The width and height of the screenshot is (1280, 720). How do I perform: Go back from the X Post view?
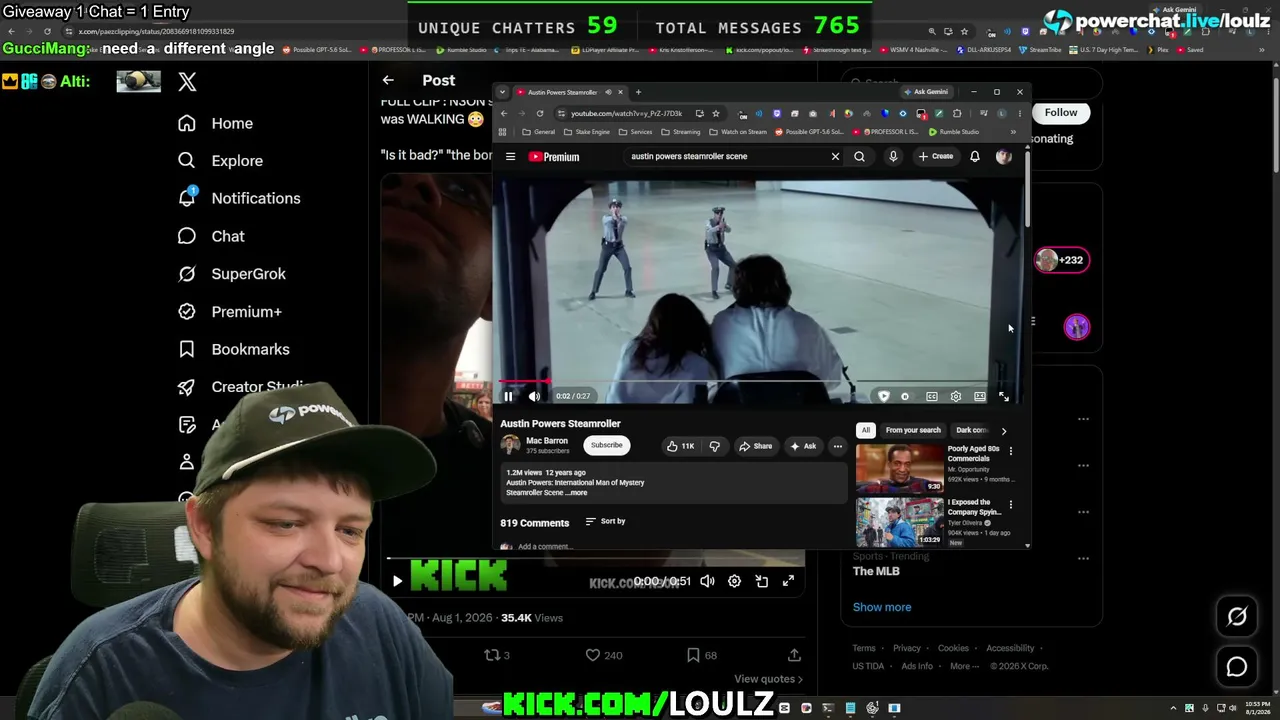(x=388, y=80)
